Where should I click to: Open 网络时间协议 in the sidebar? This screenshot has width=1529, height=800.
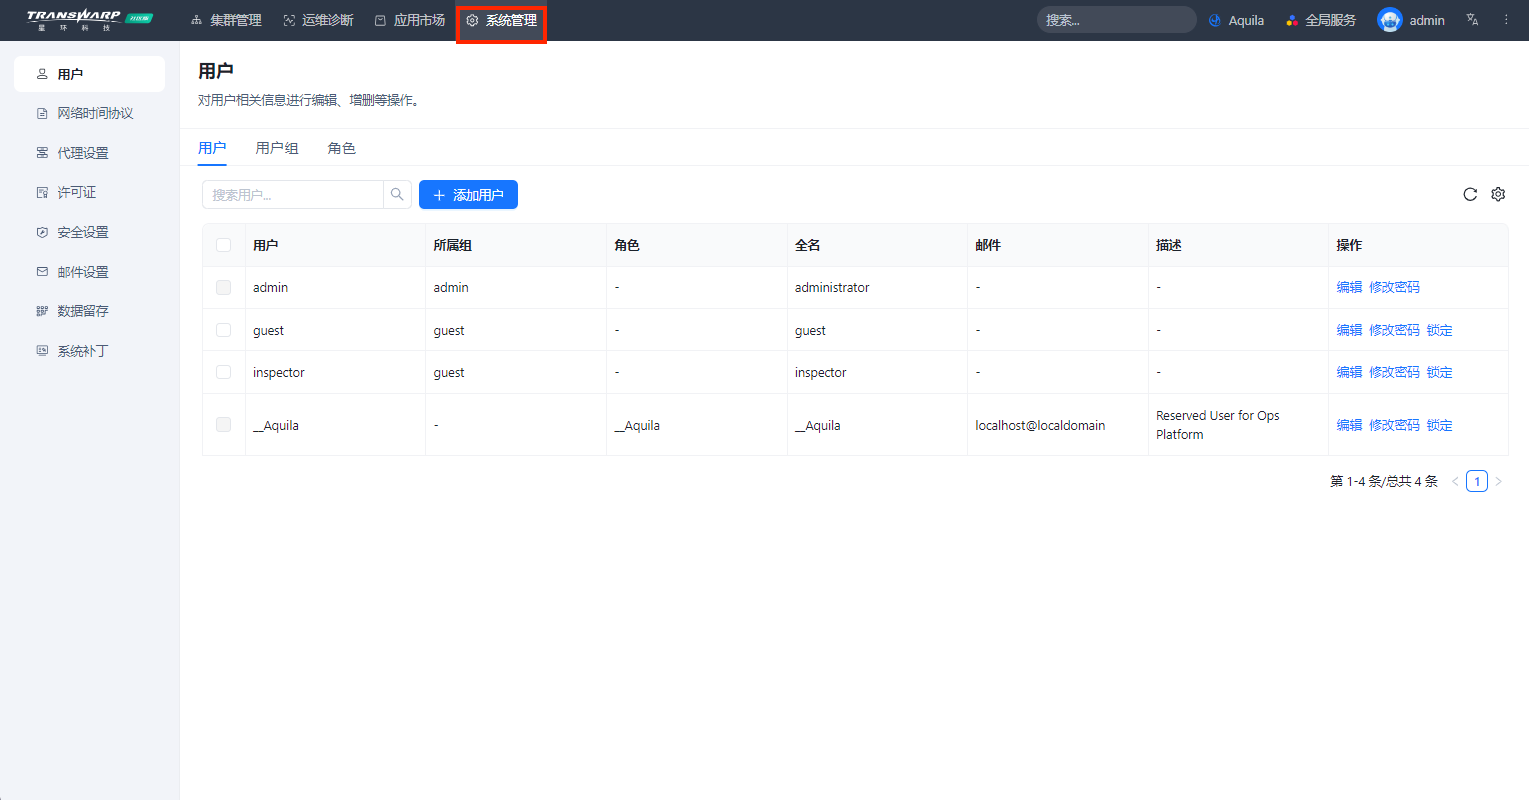pos(89,113)
